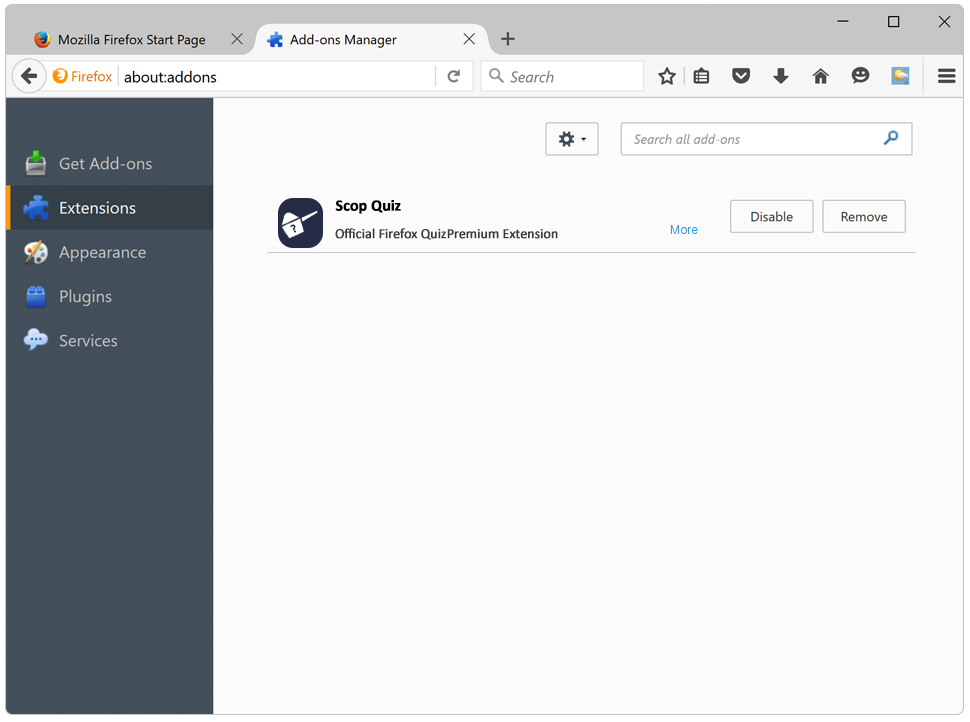Switch to Mozilla Firefox Start Page tab
This screenshot has width=970, height=722.
(x=131, y=40)
